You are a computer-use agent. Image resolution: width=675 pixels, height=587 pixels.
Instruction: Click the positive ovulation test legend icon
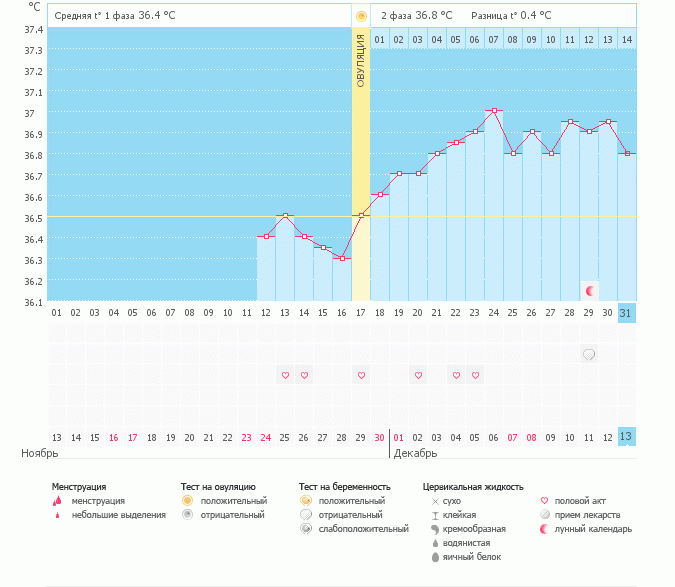tap(186, 500)
